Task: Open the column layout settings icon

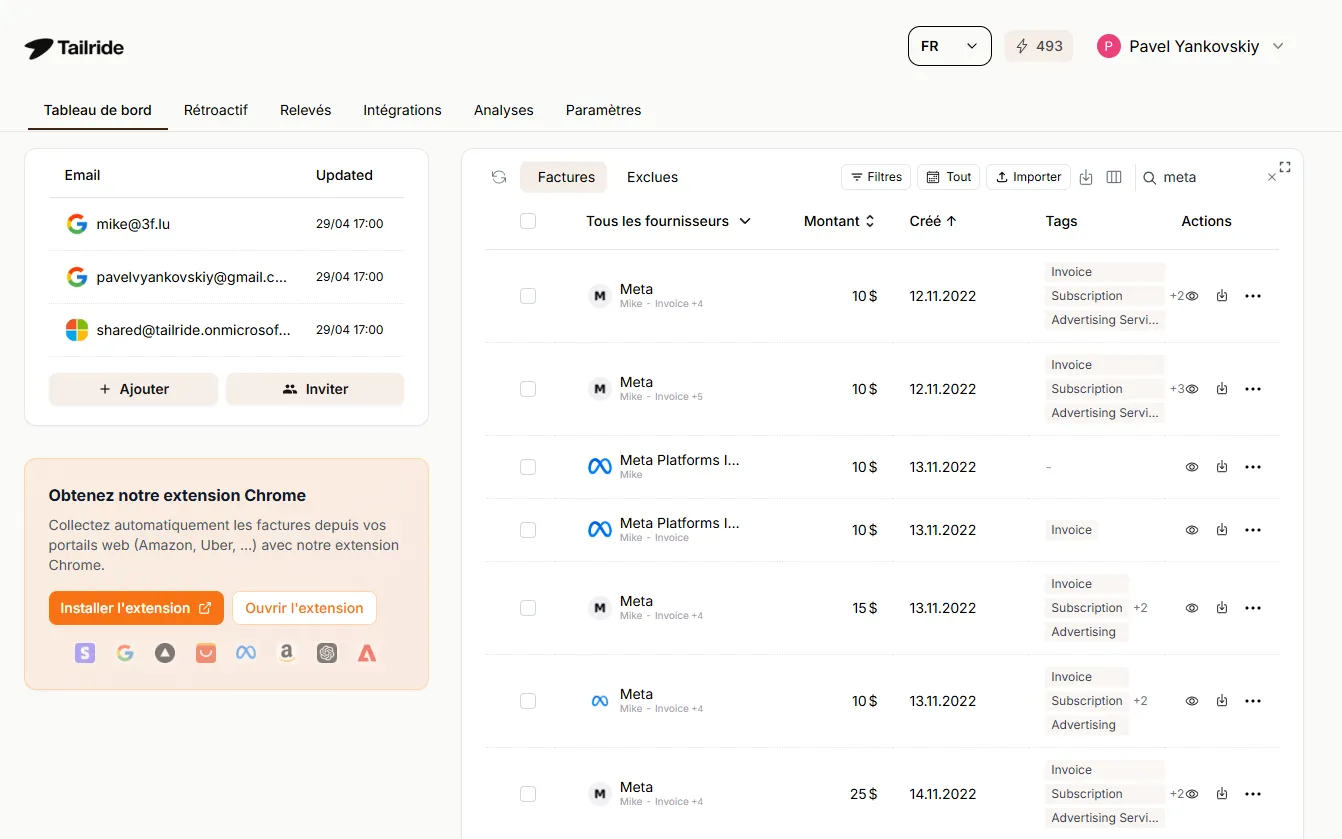Action: [1114, 176]
